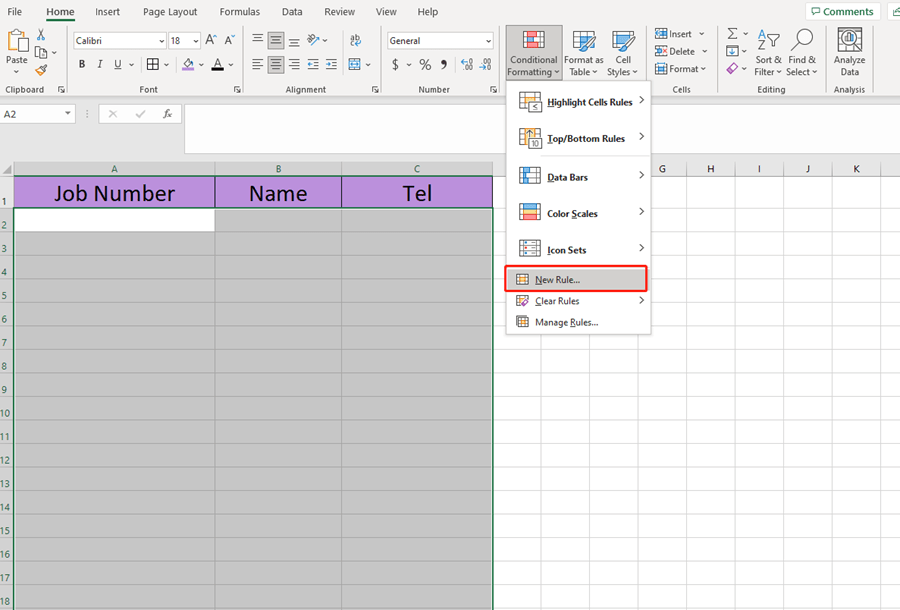Click Increase Decimal icon
This screenshot has height=610, width=900.
click(x=467, y=64)
